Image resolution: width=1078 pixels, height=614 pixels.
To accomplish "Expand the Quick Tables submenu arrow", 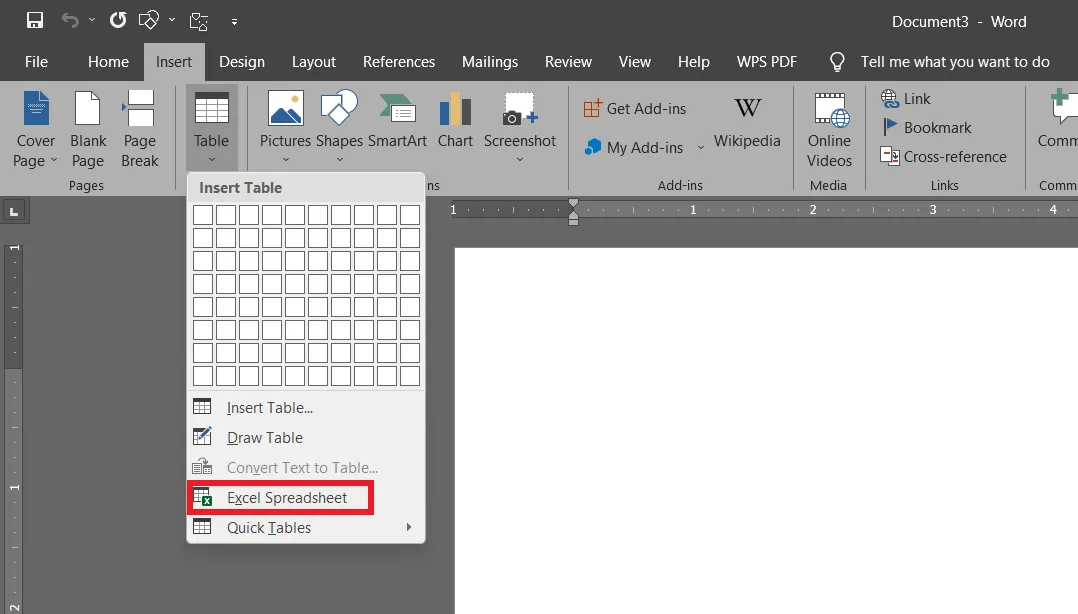I will [409, 527].
